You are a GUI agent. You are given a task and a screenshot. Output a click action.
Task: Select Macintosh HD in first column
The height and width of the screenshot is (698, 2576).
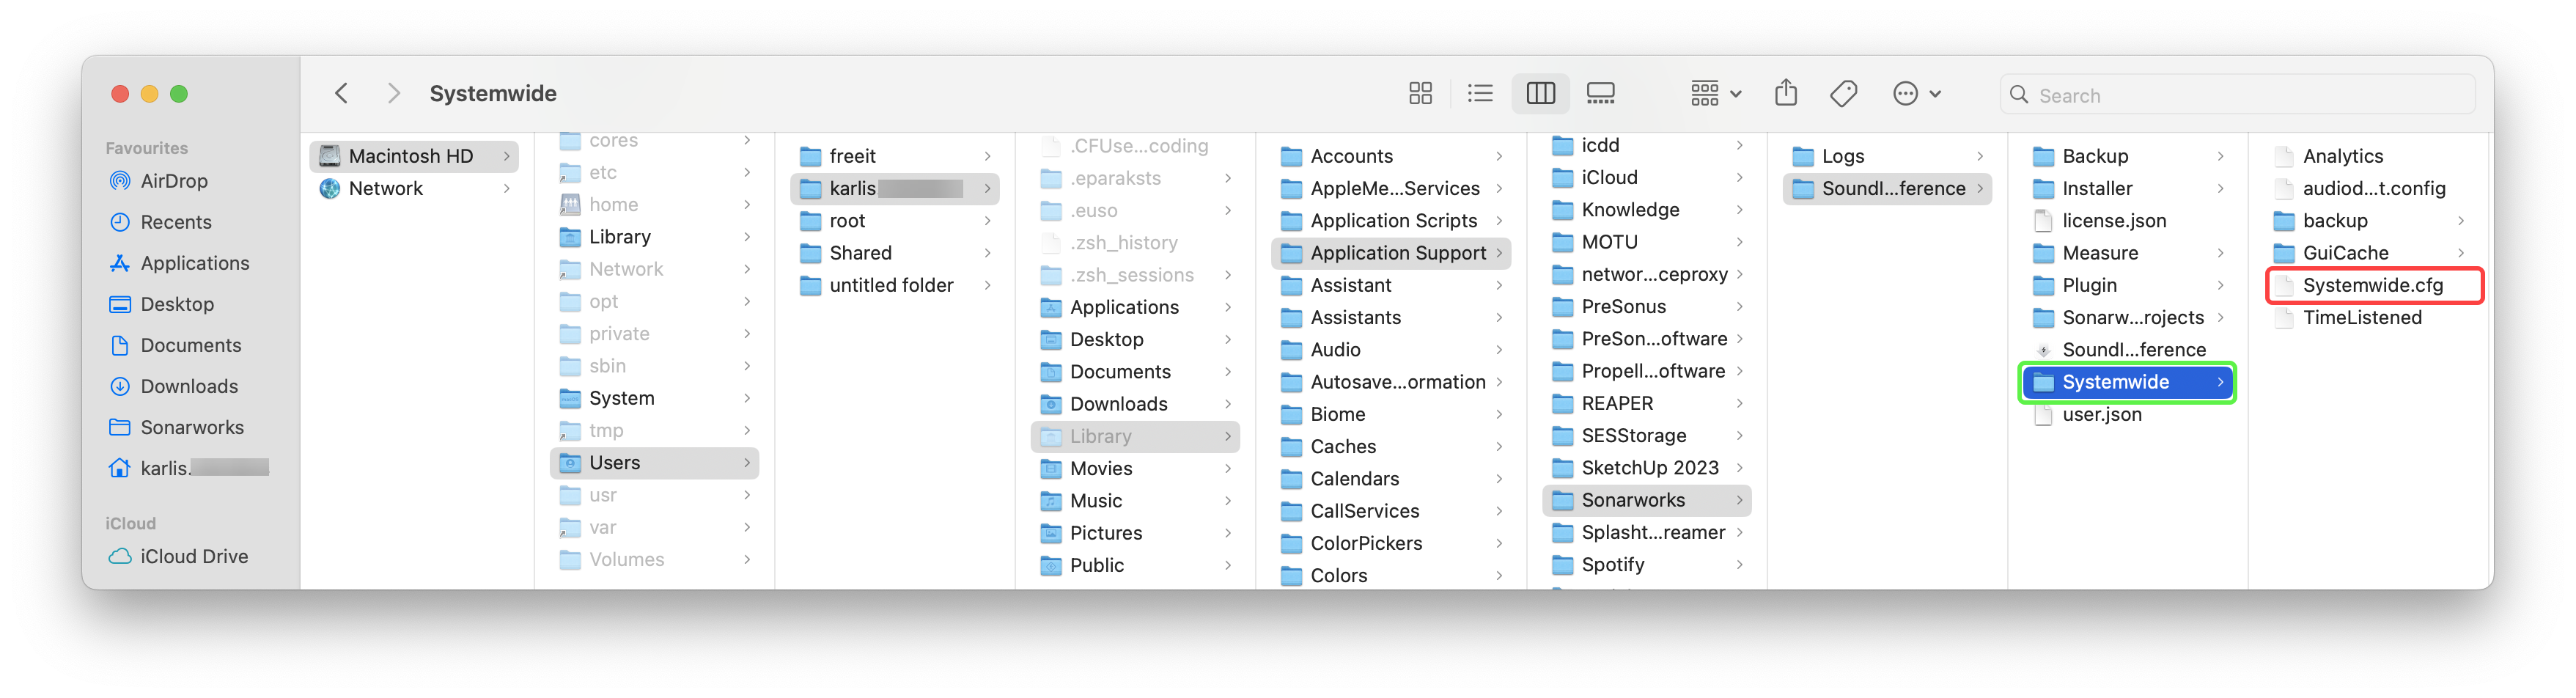pyautogui.click(x=410, y=156)
